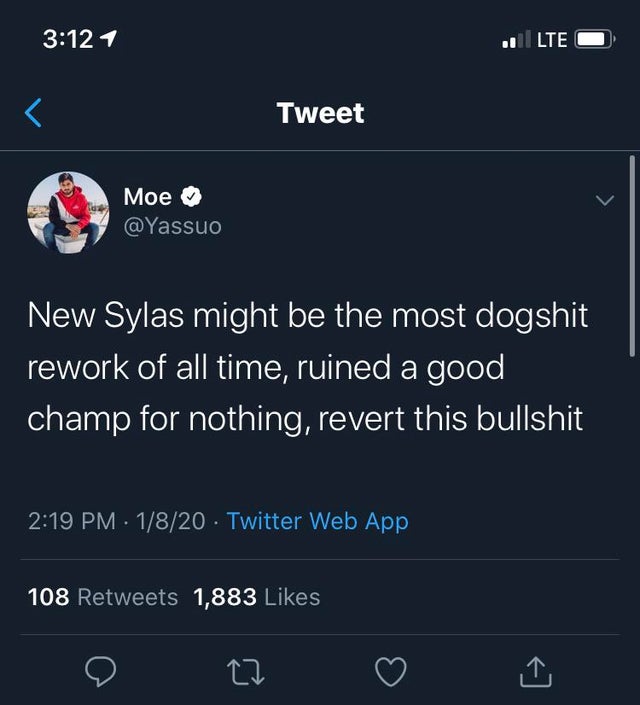This screenshot has height=705, width=640.
Task: Tap the tweet text about New Sylas
Action: pyautogui.click(x=307, y=367)
